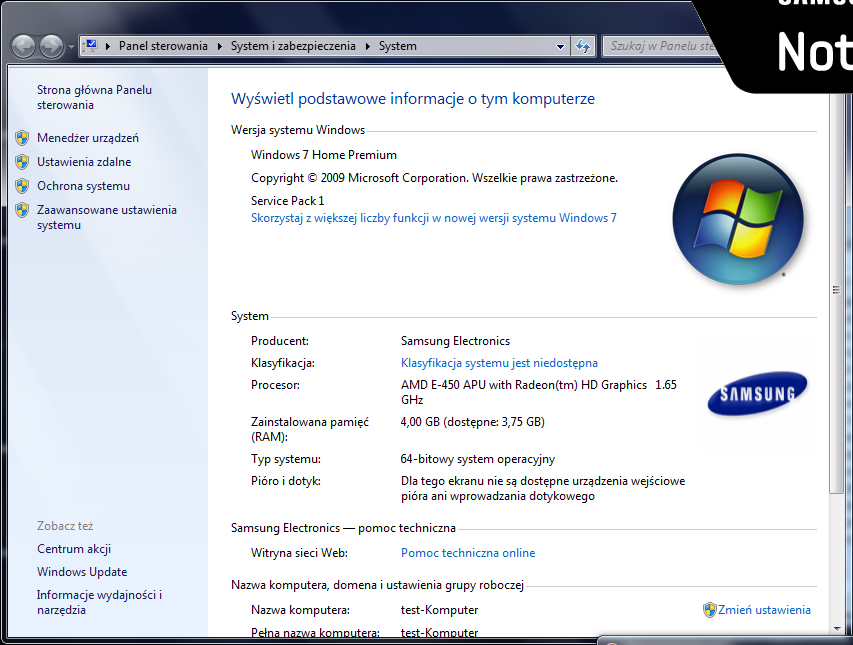Viewport: 853px width, 645px height.
Task: Click the Forward navigation arrow button
Action: 51,46
